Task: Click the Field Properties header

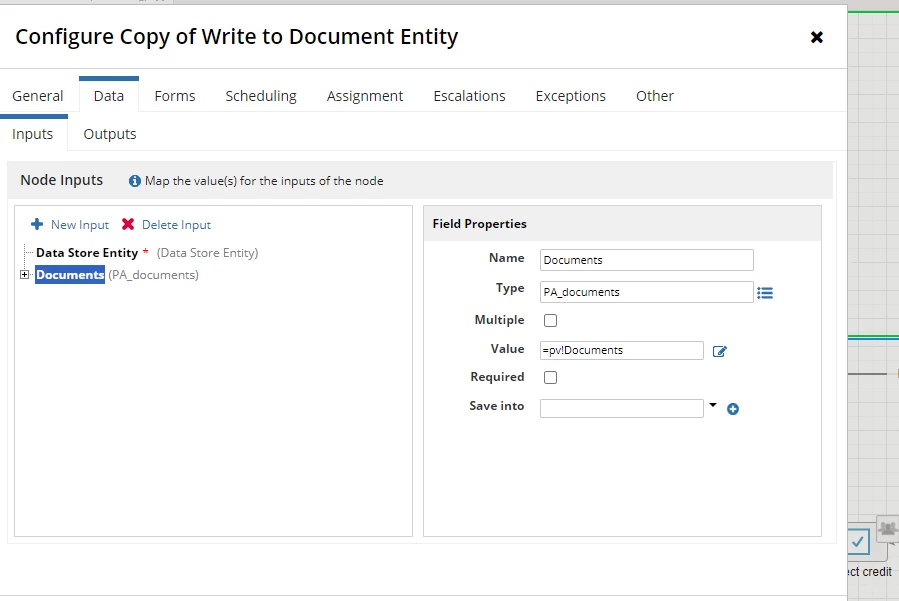Action: [479, 224]
